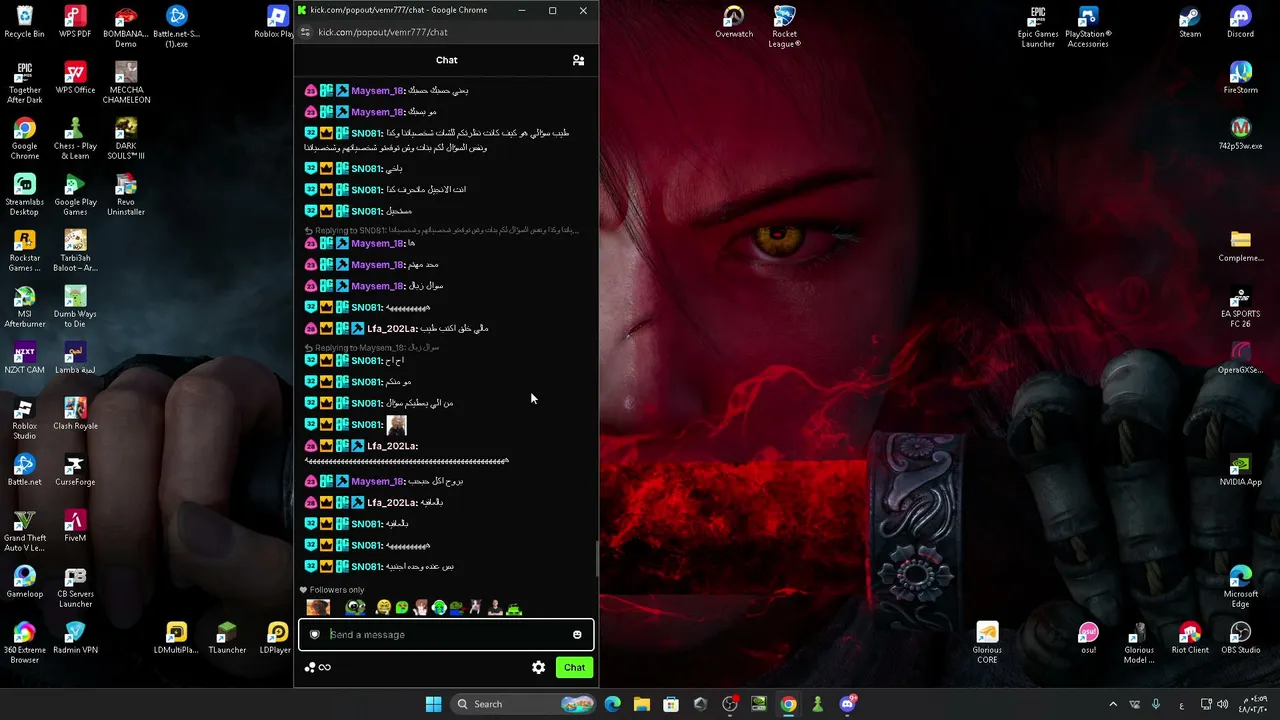
Task: Insert the angry yellow face emote
Action: (383, 607)
